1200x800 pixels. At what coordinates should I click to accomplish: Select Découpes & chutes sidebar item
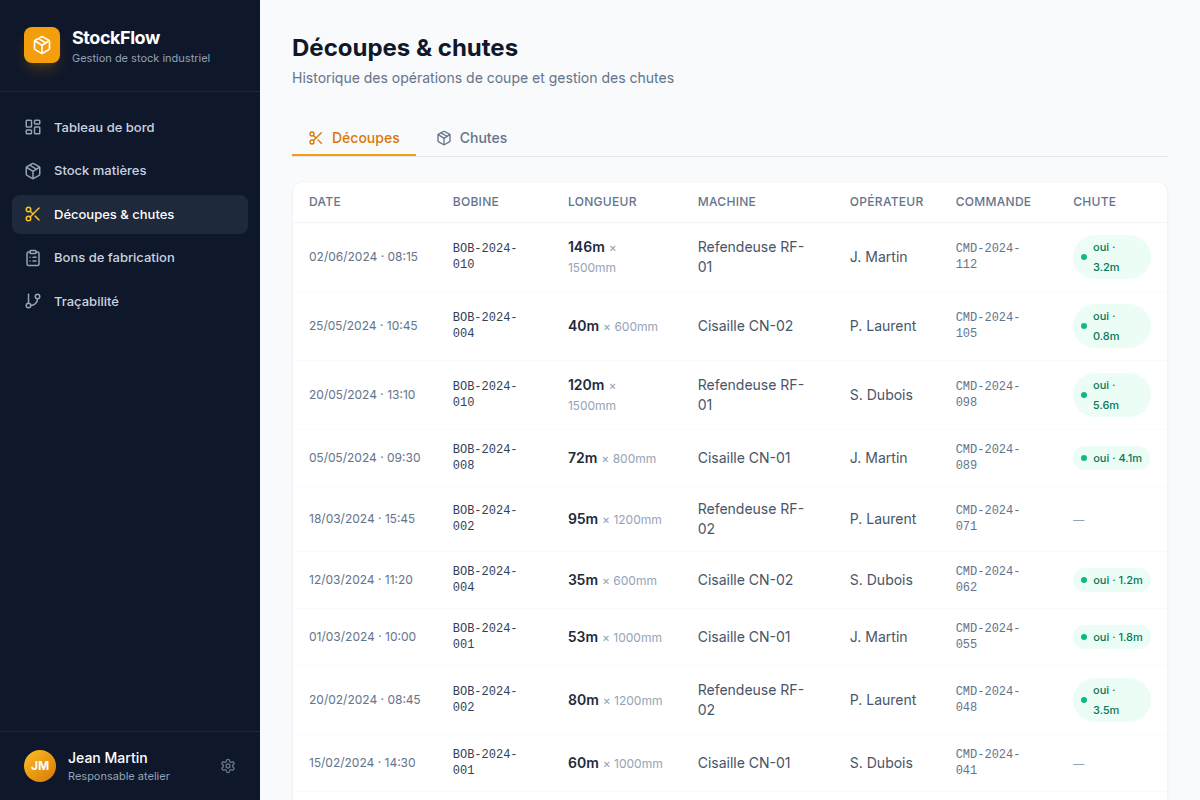point(130,214)
